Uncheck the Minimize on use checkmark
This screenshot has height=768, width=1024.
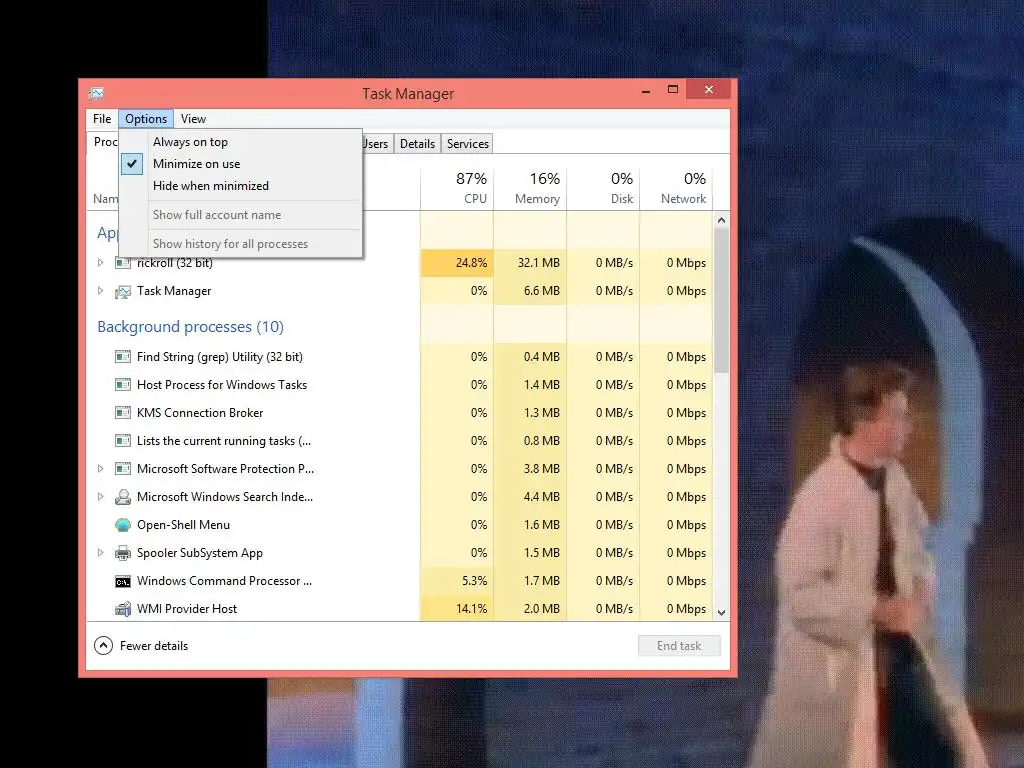pyautogui.click(x=132, y=164)
